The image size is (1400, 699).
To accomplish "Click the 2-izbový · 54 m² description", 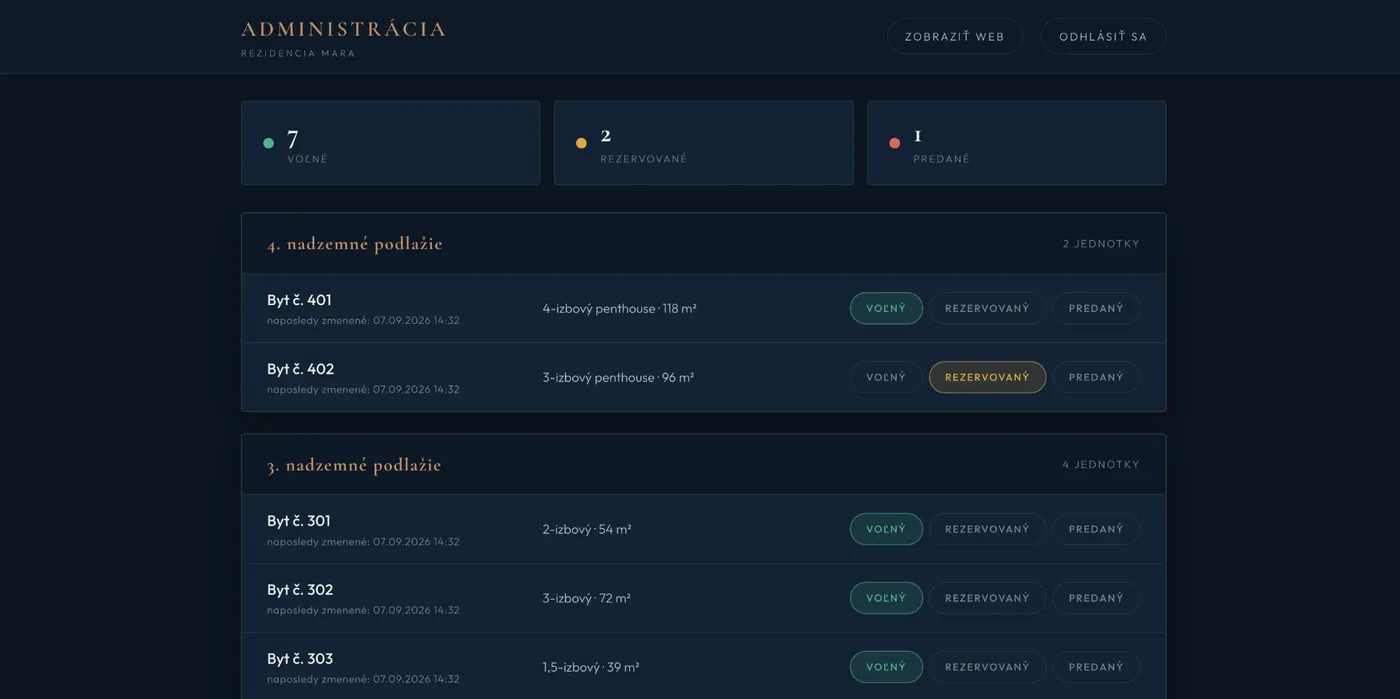I will [587, 530].
